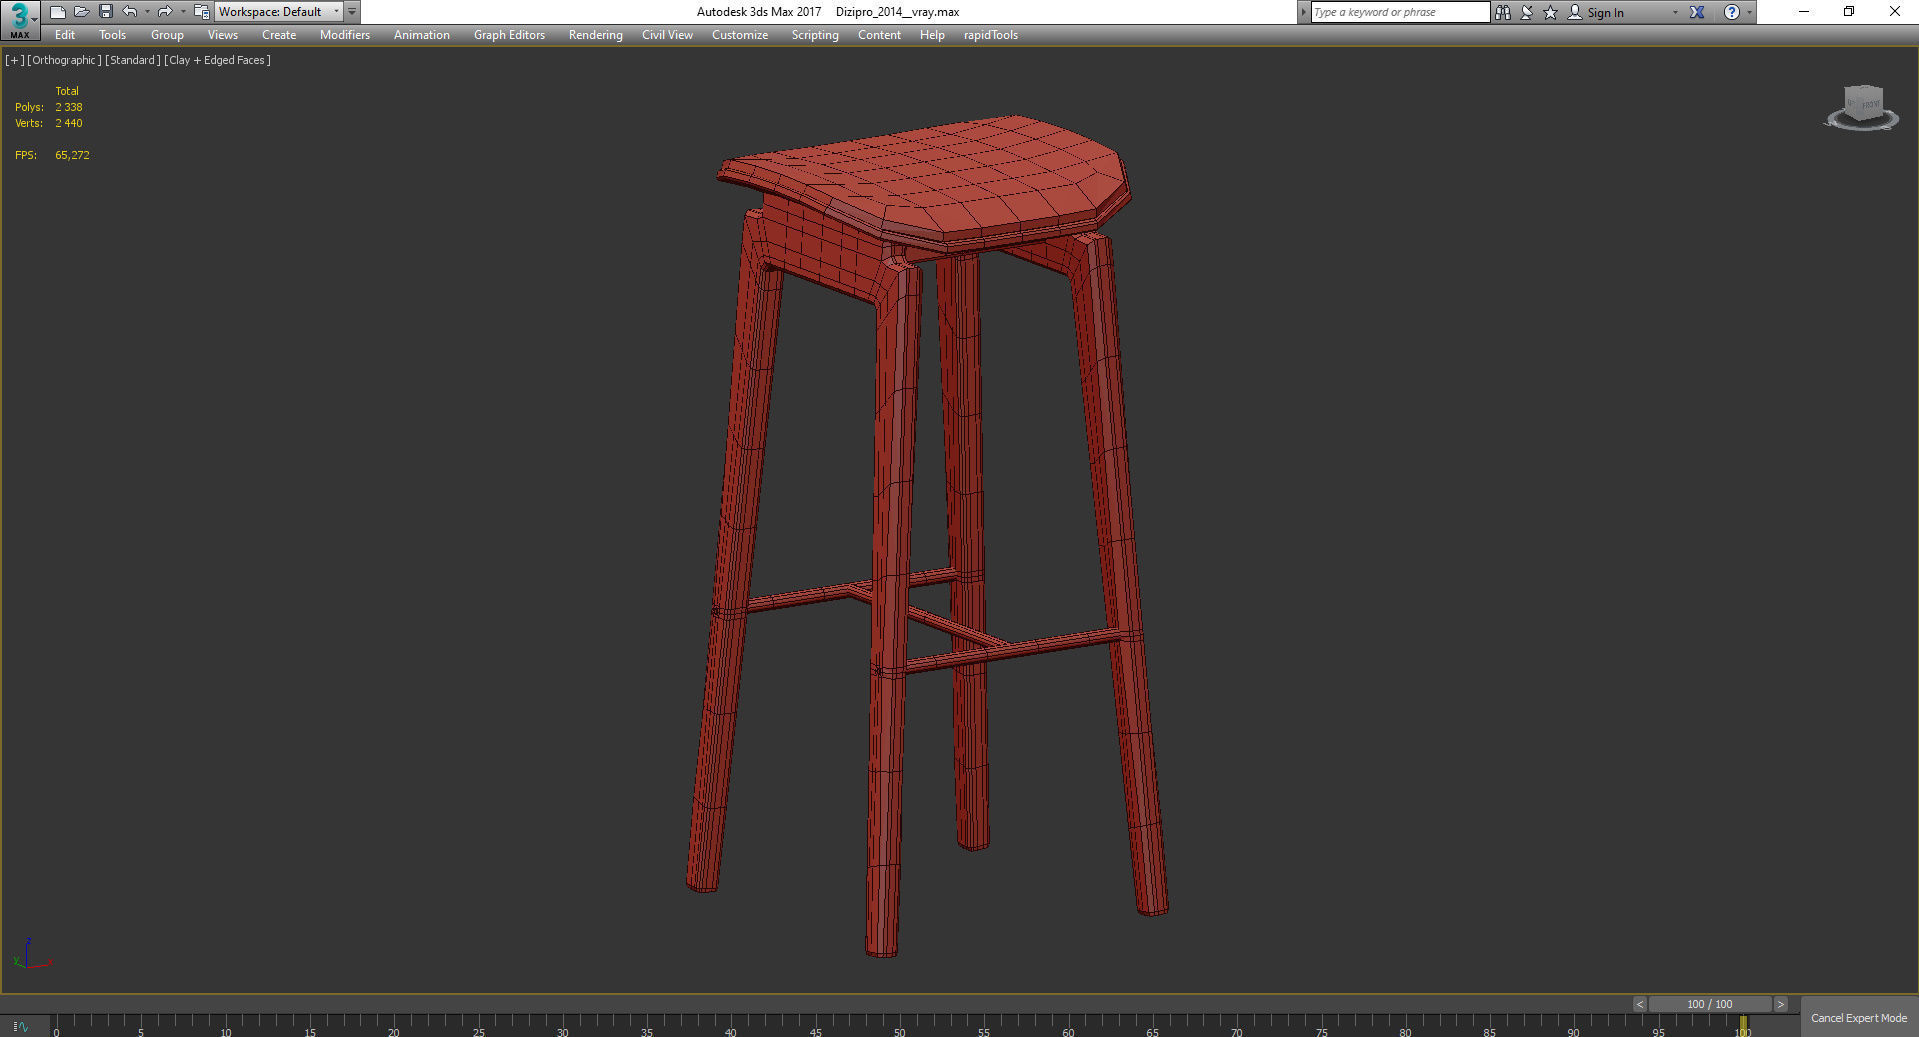Open the Edit menu
1919x1037 pixels.
pos(65,35)
